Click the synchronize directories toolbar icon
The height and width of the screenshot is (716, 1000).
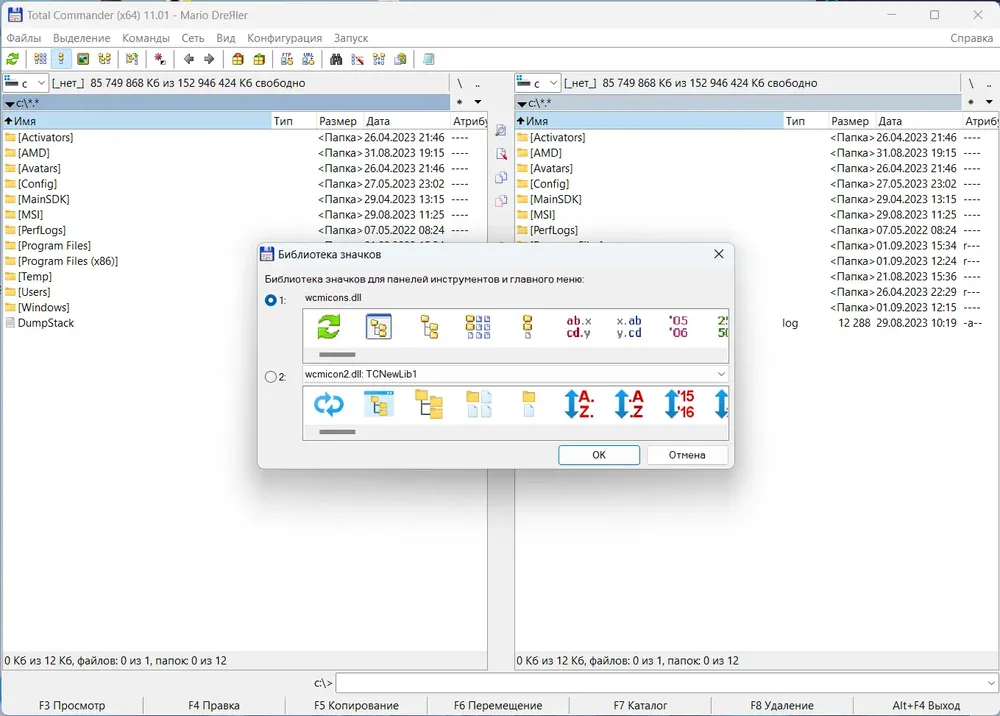pos(379,59)
